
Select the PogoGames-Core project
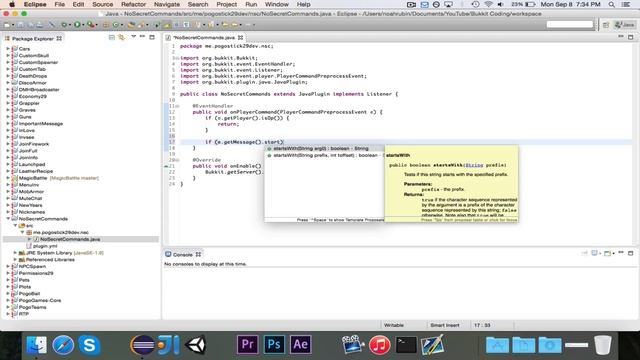click(x=40, y=300)
